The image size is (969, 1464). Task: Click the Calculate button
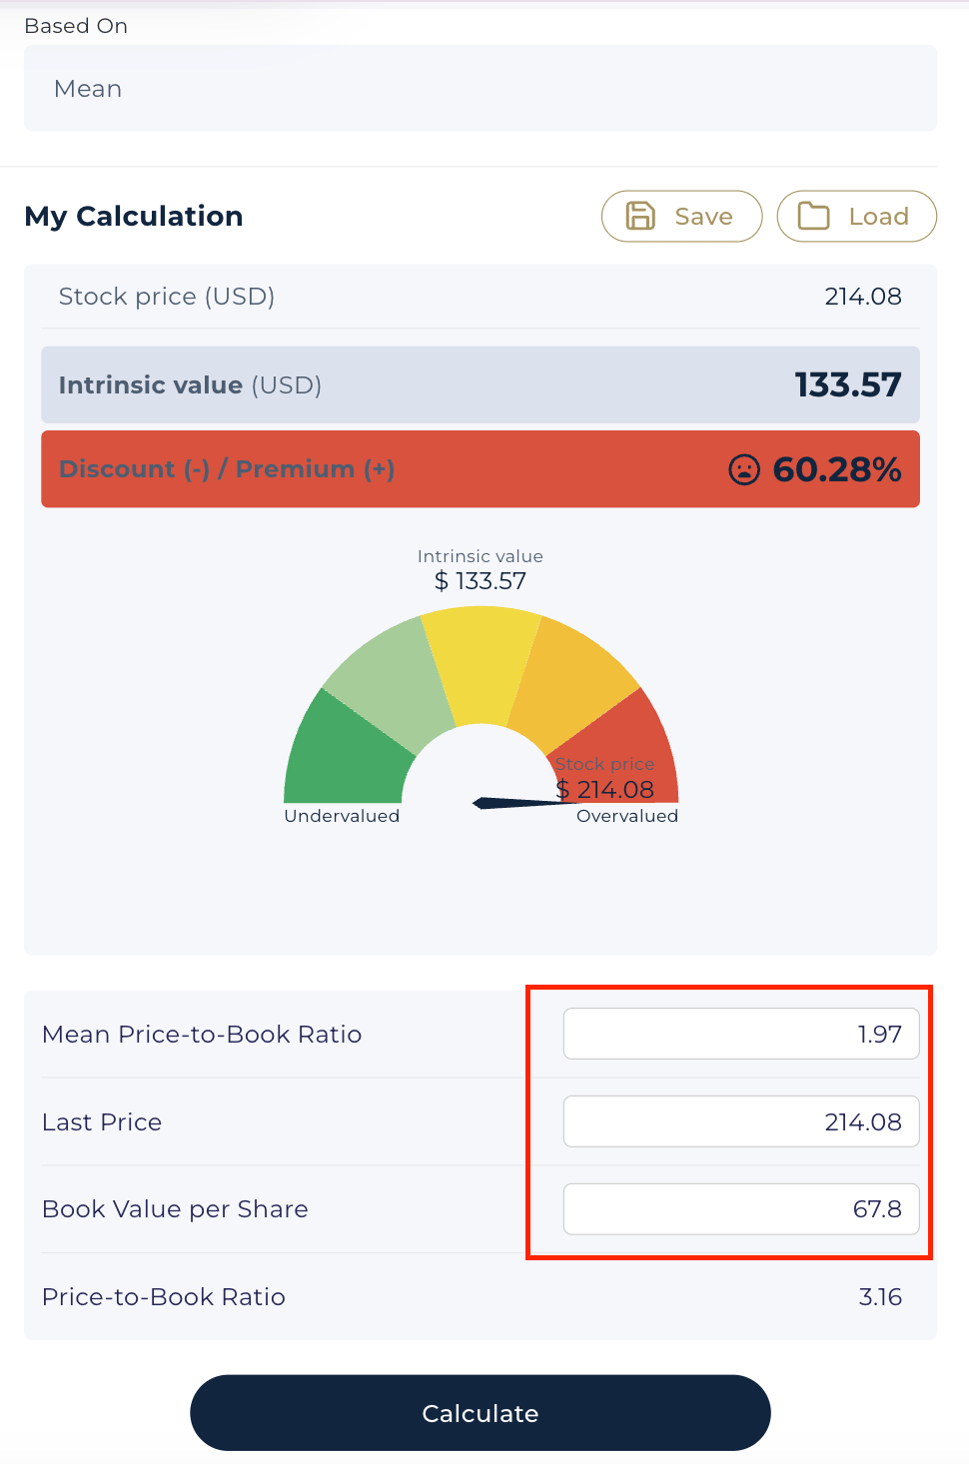(480, 1412)
